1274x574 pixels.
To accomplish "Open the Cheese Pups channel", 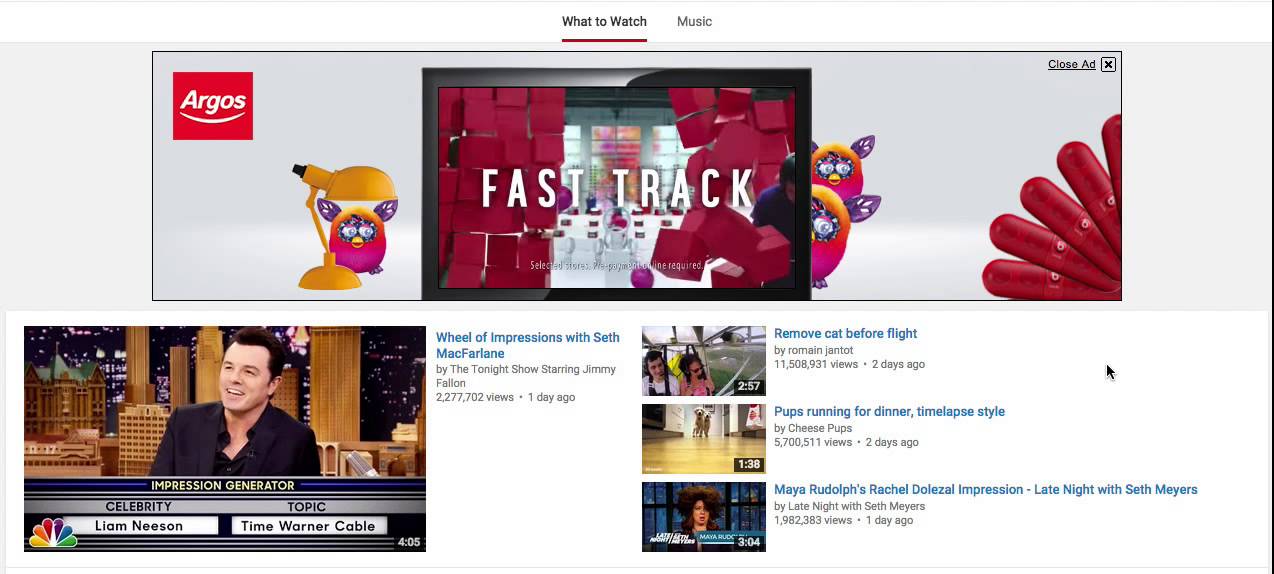I will tap(820, 428).
